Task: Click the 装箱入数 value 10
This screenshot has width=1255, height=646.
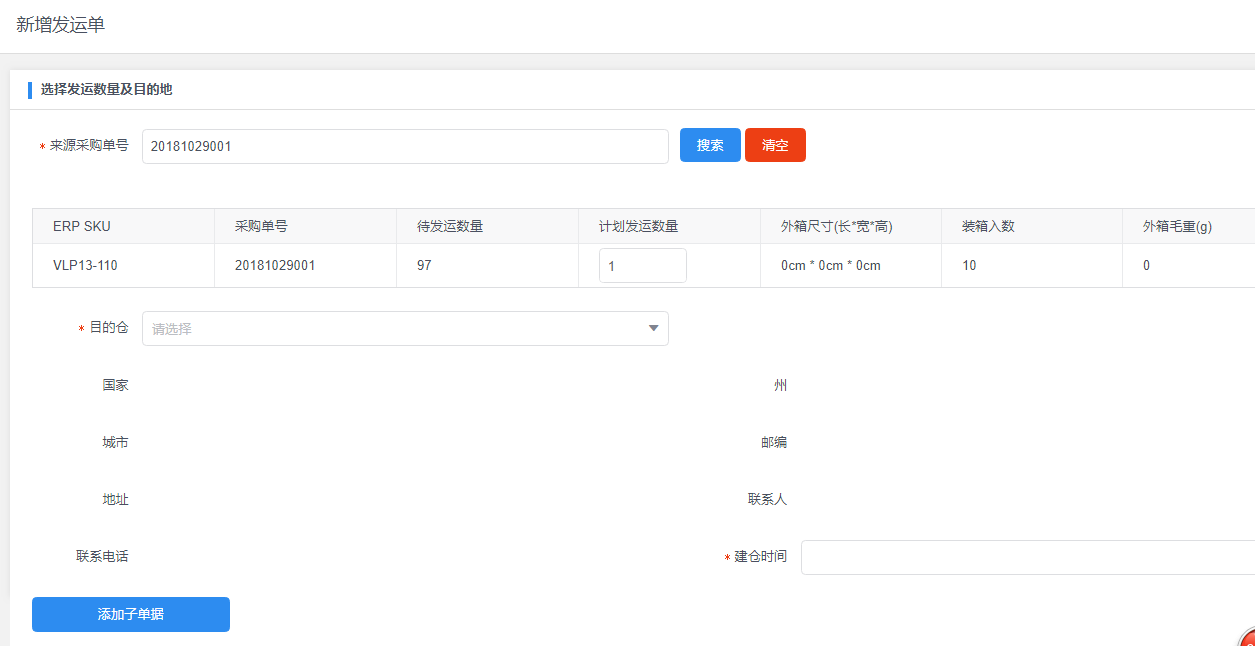Action: click(x=969, y=266)
